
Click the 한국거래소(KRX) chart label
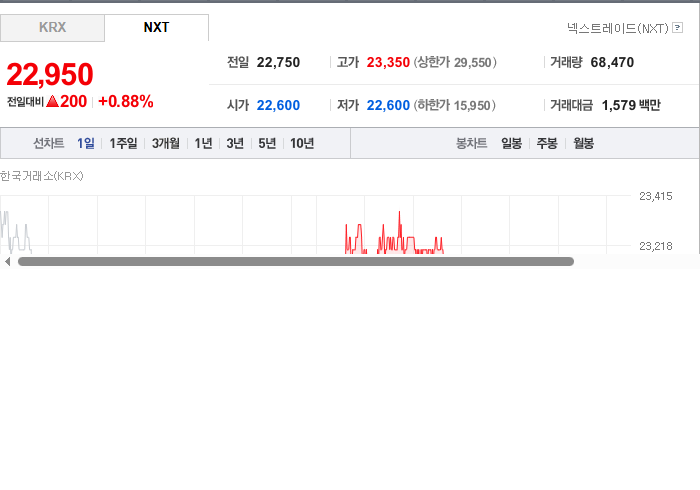point(42,176)
